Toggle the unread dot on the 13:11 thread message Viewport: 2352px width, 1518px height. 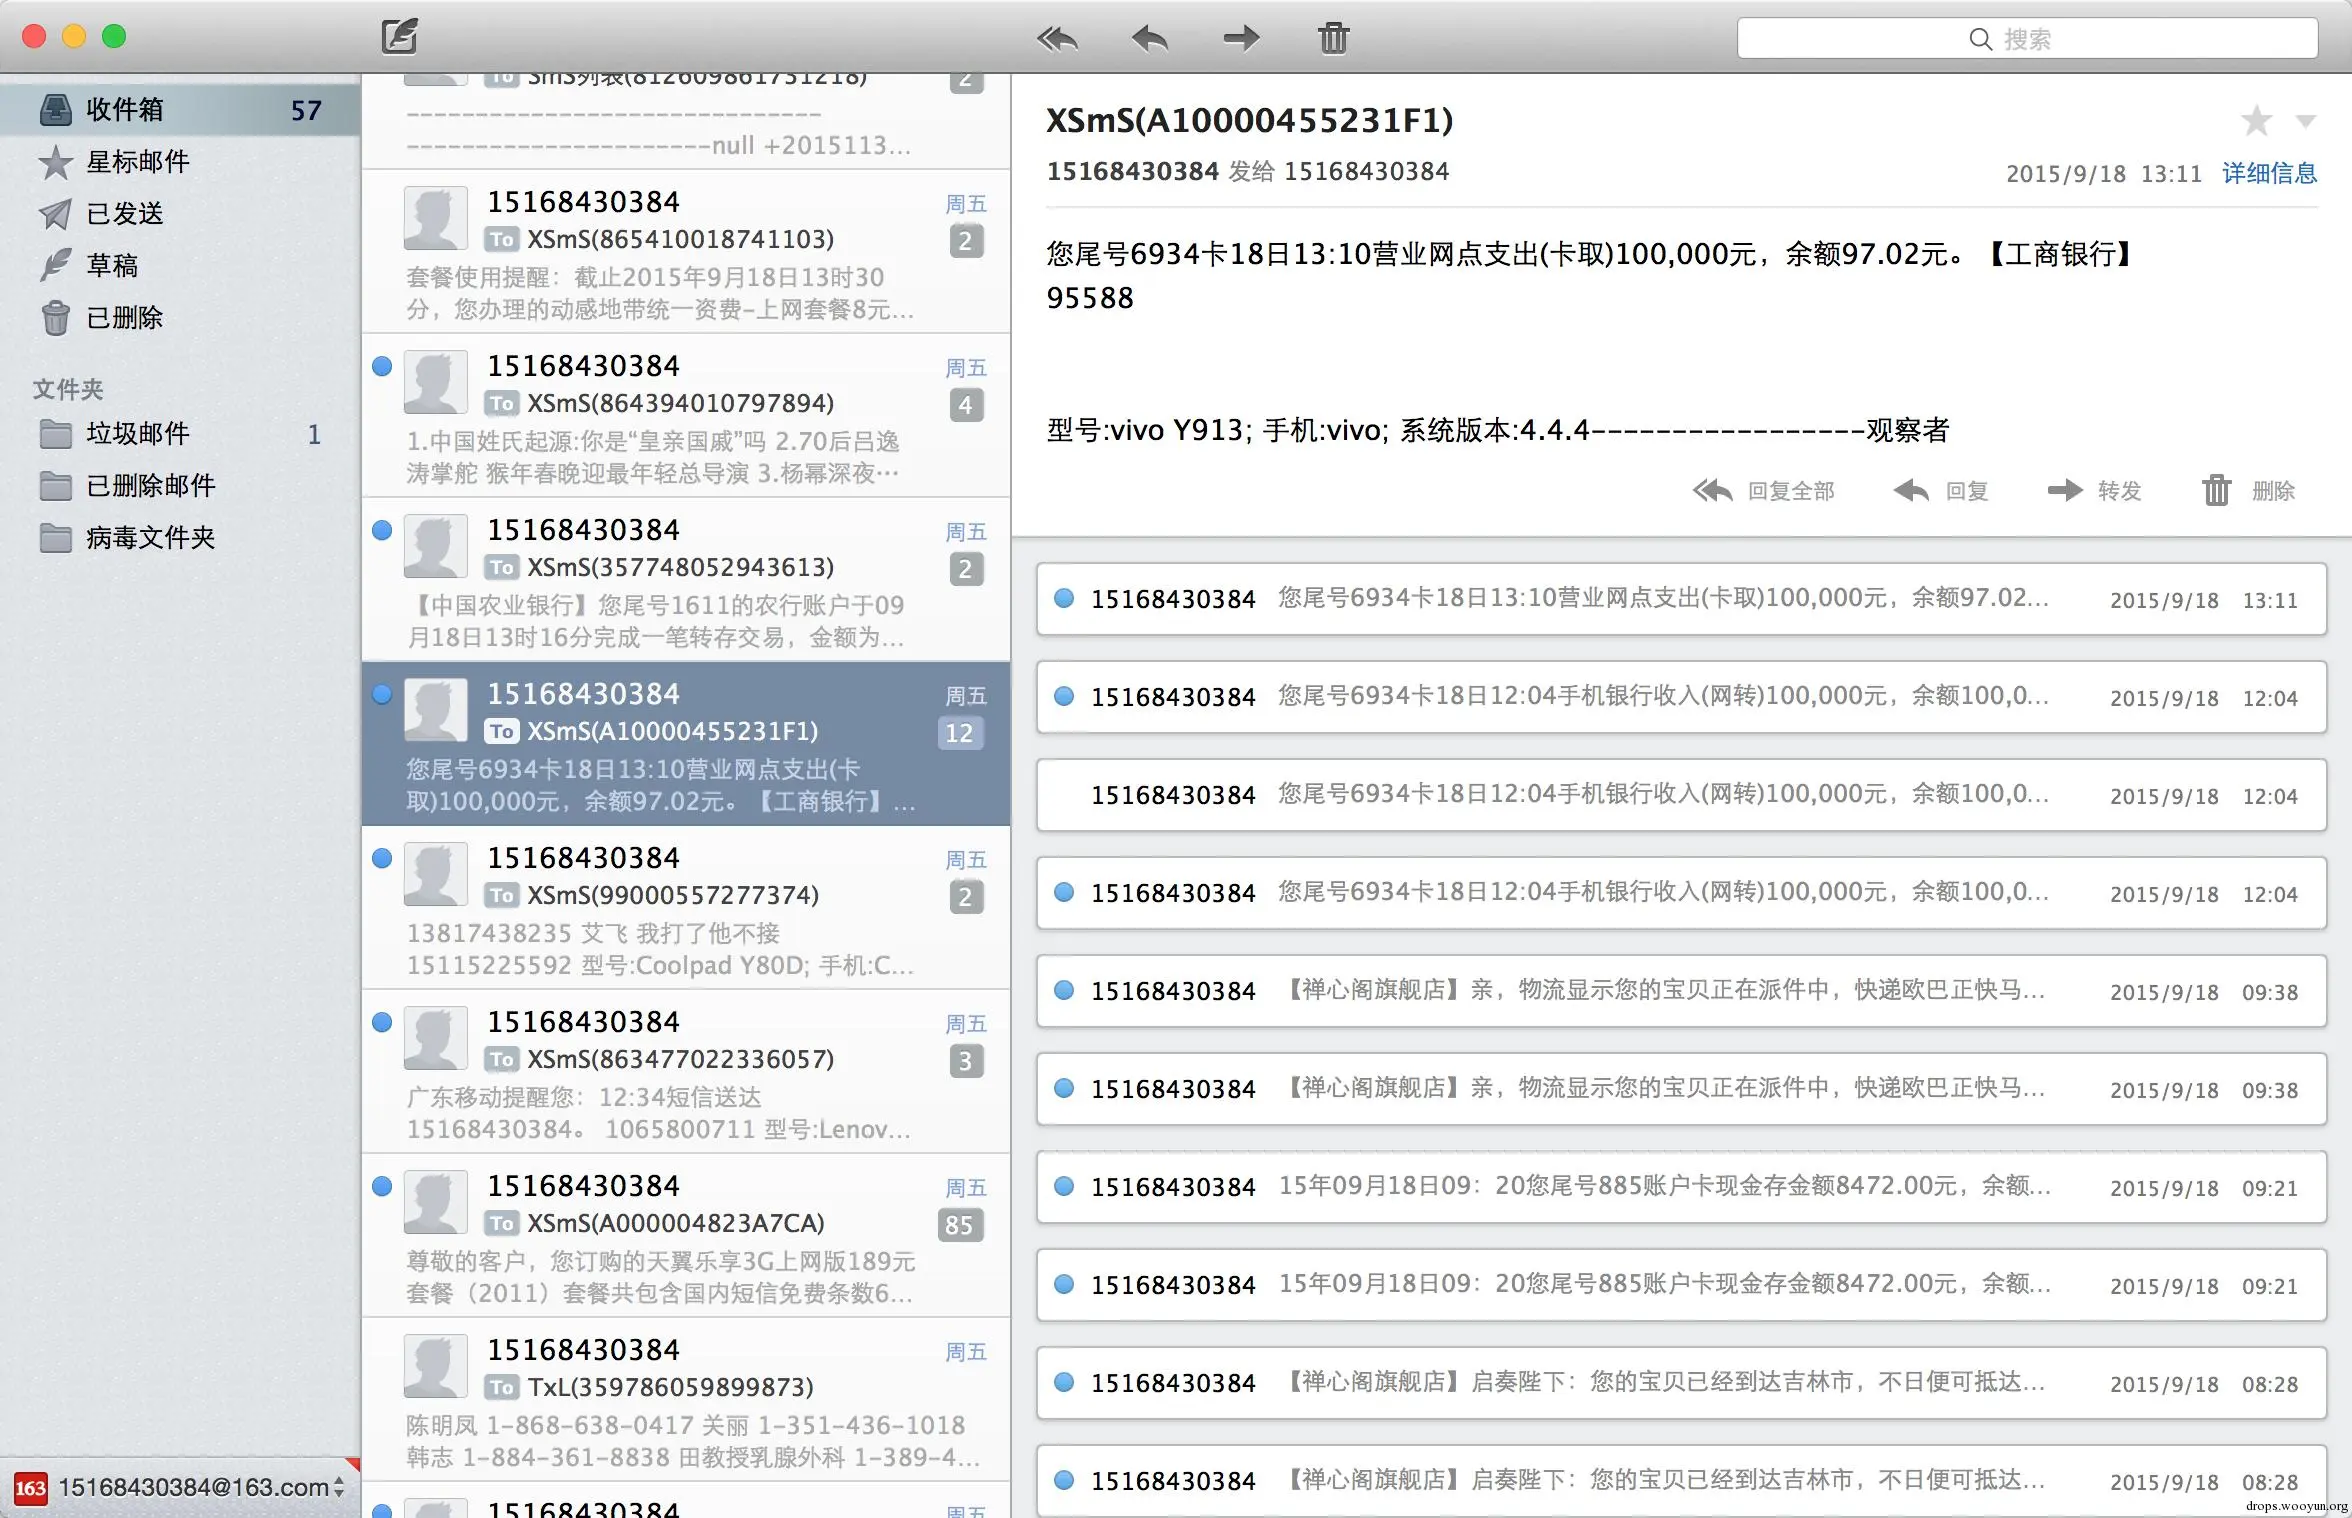[1064, 599]
